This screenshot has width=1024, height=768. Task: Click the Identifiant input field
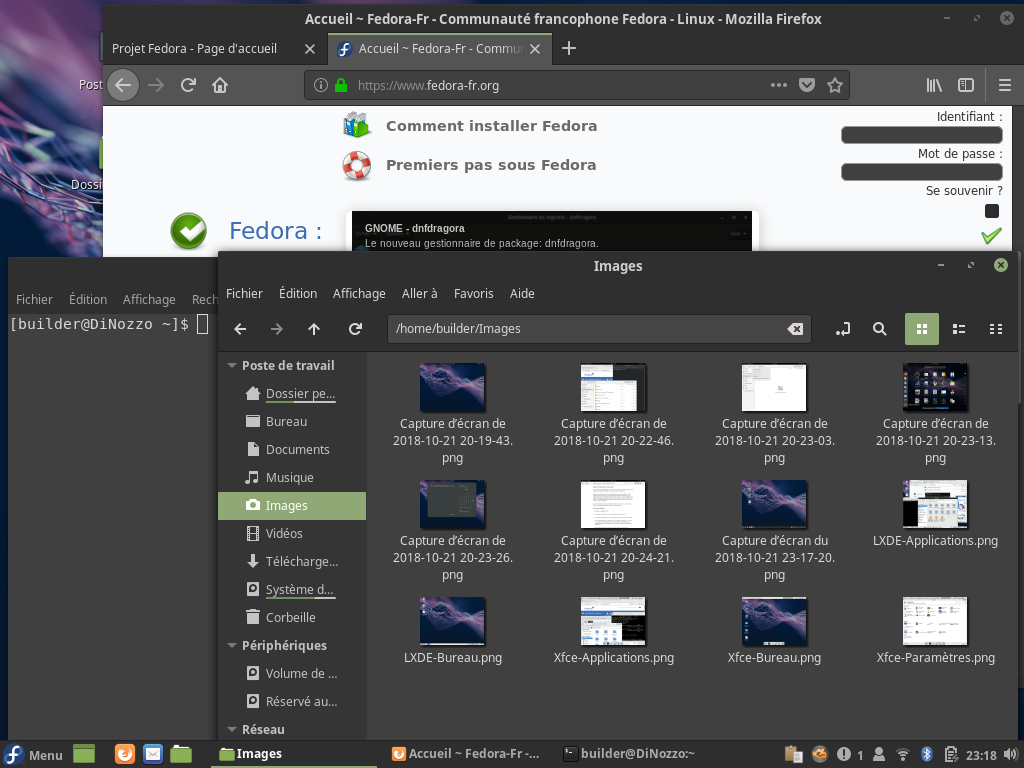point(921,135)
